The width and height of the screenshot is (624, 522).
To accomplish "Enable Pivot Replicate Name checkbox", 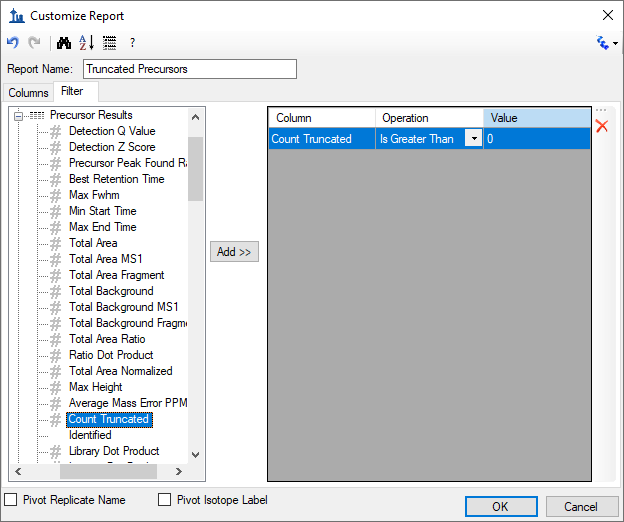I will [x=12, y=500].
